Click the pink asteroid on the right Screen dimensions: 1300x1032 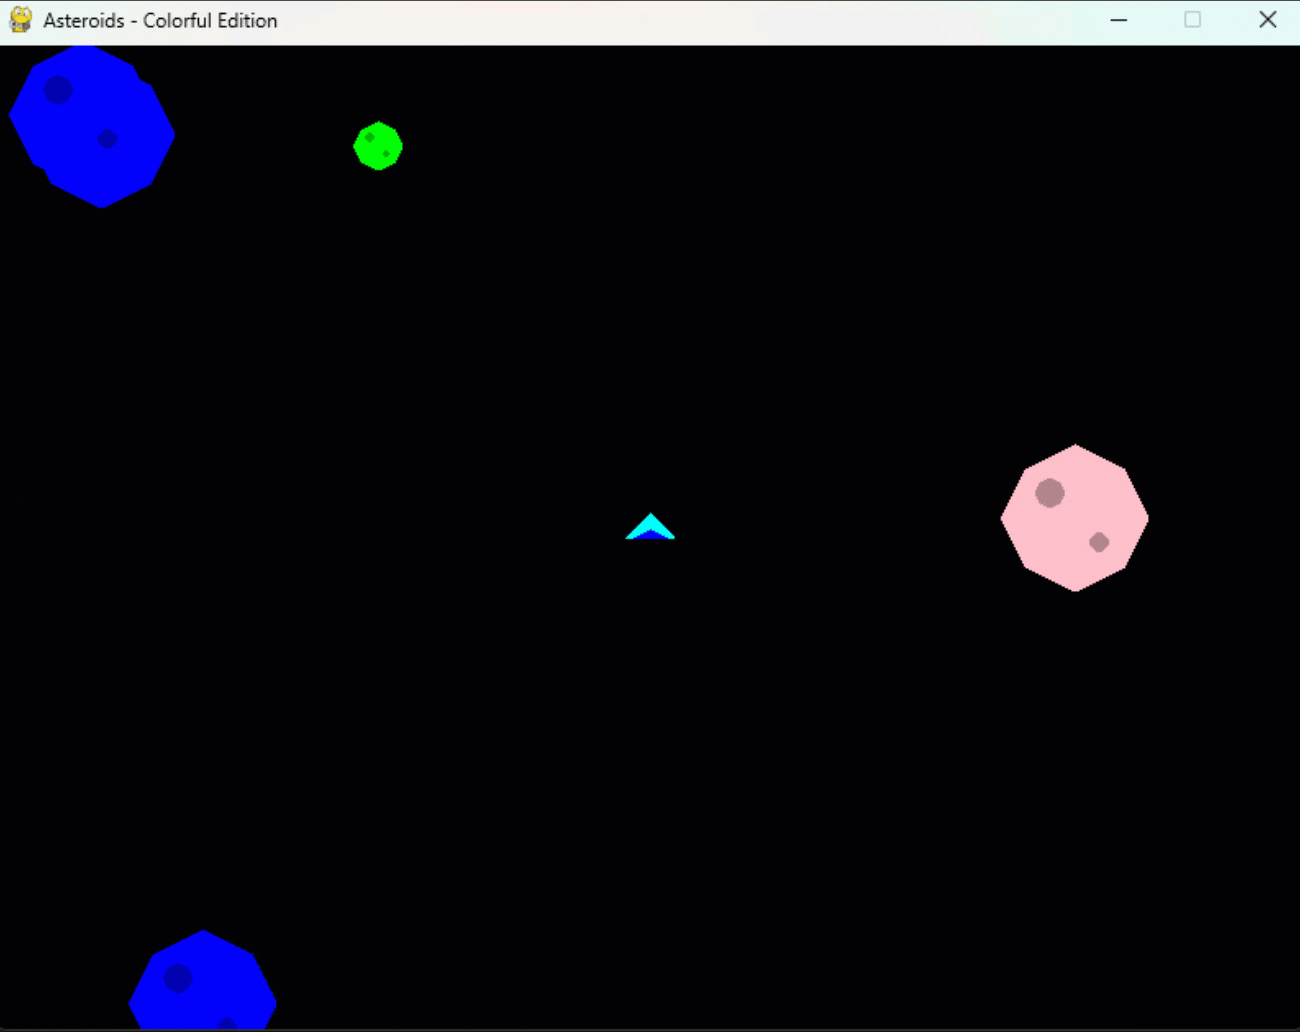(x=1075, y=518)
